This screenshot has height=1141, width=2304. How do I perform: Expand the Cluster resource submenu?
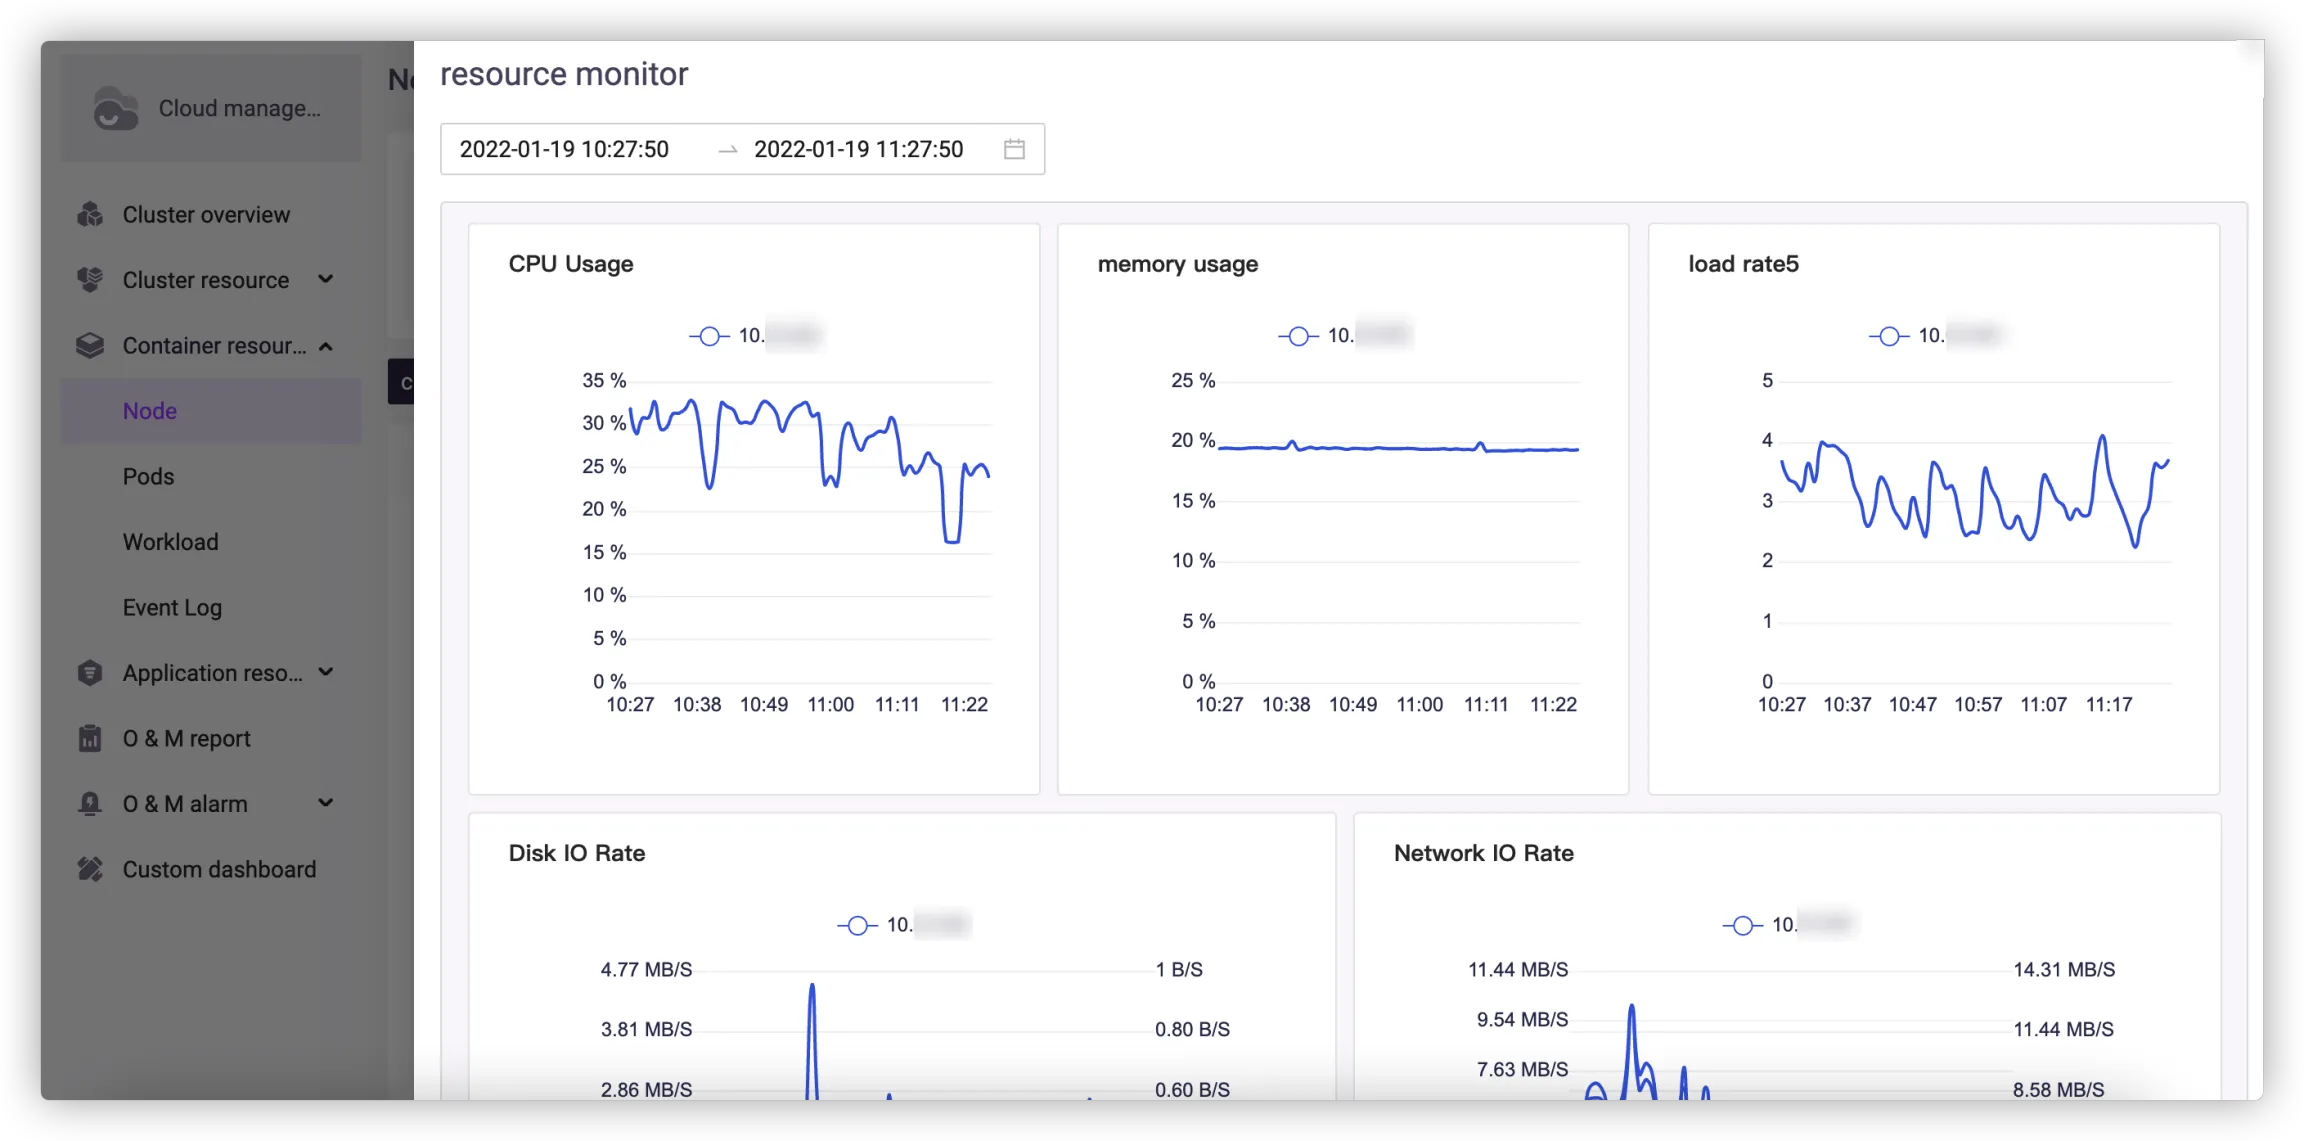point(325,279)
